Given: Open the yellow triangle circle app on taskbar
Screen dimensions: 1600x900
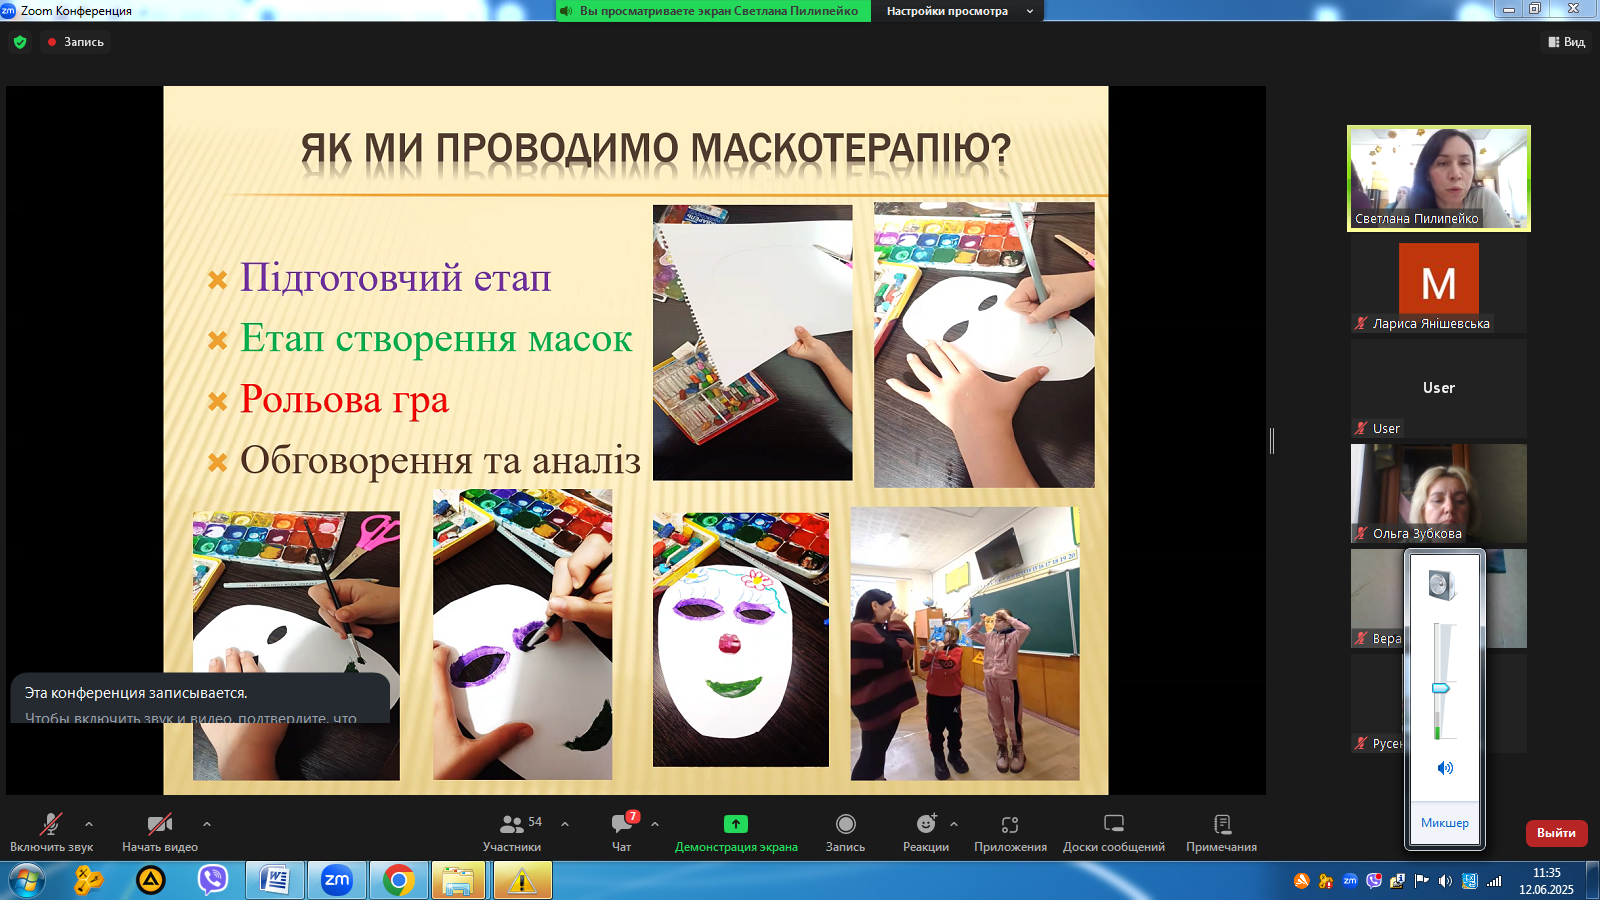Looking at the screenshot, I should [x=151, y=881].
